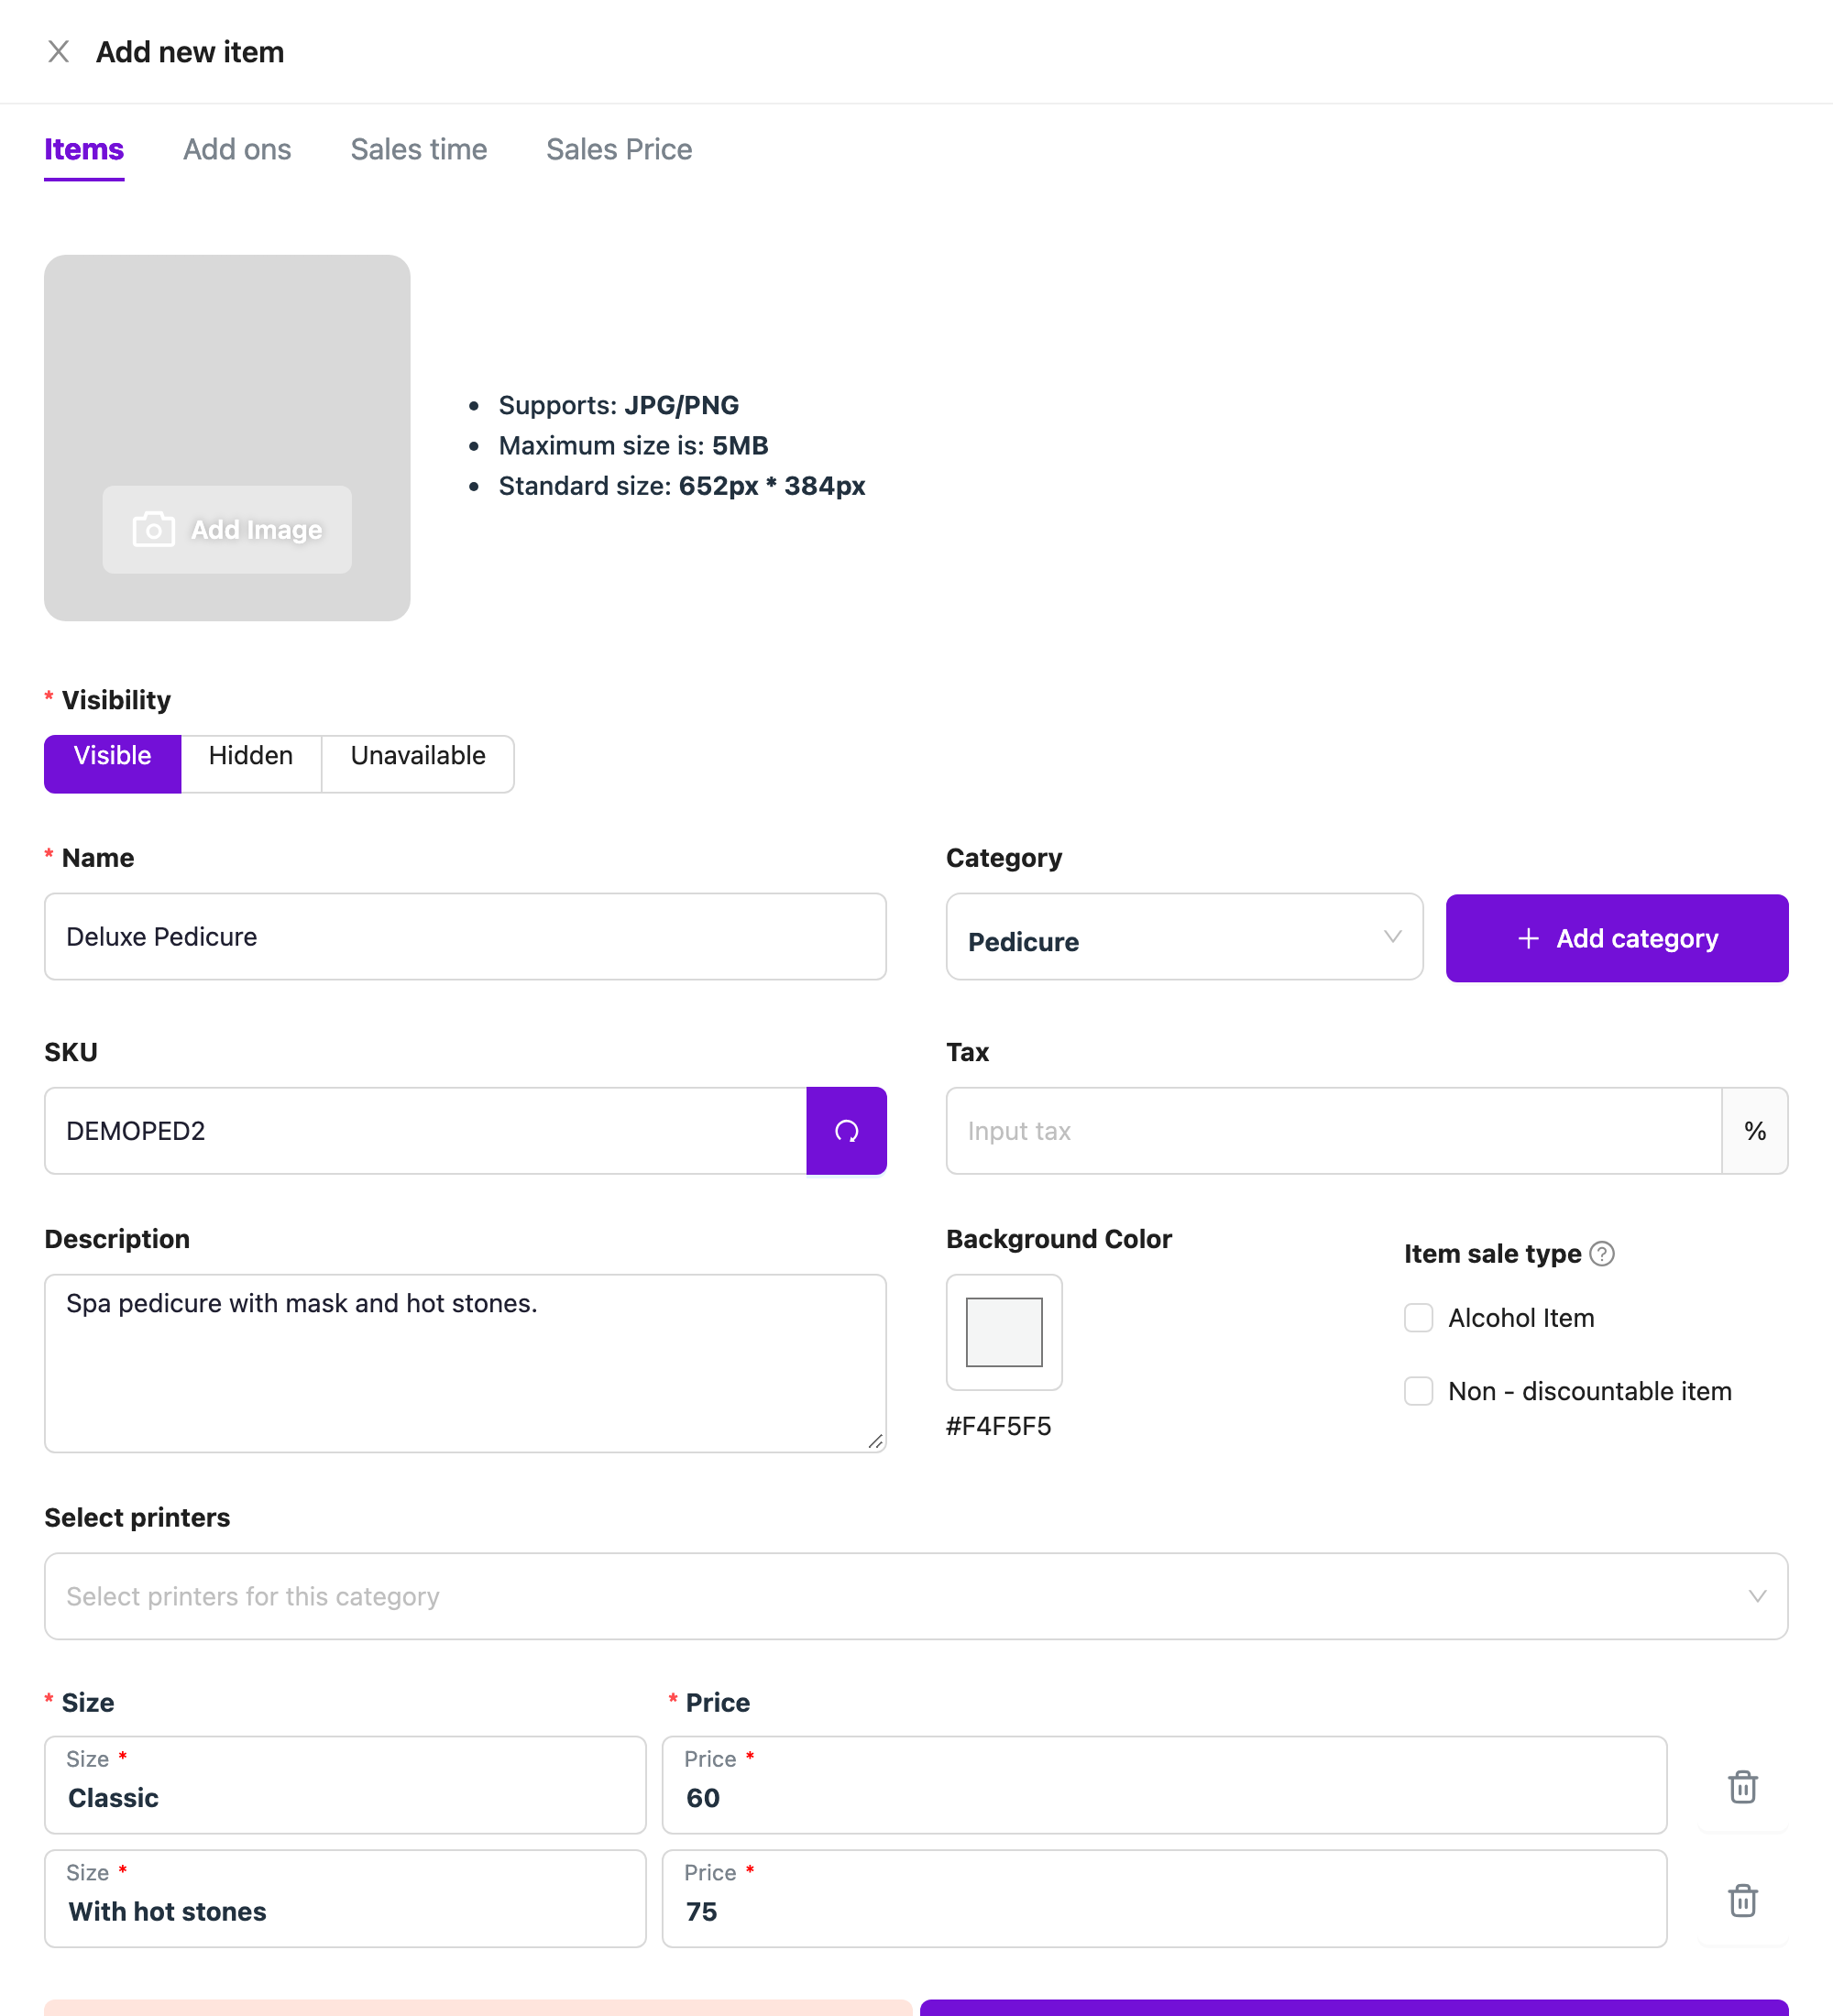
Task: Open the background color swatch picker
Action: pos(1004,1332)
